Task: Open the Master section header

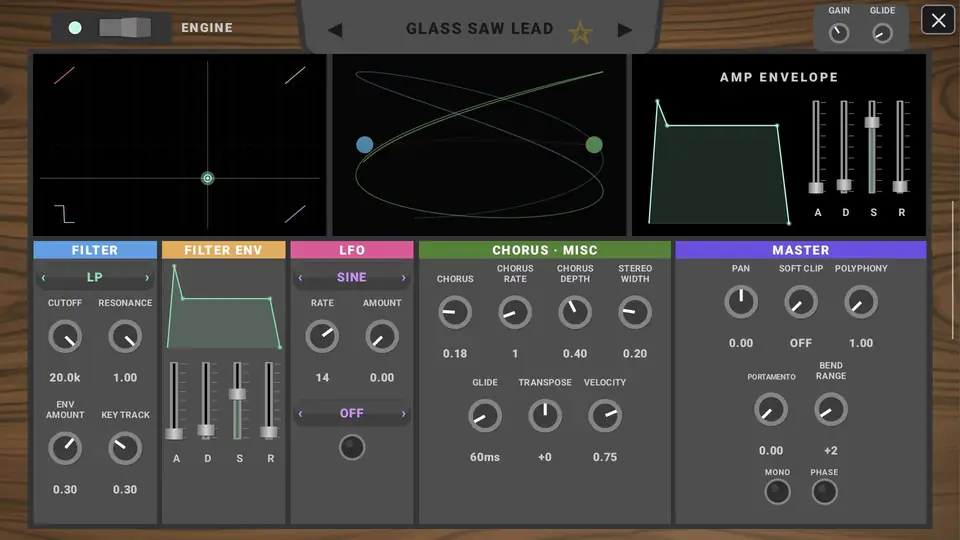Action: coord(801,250)
